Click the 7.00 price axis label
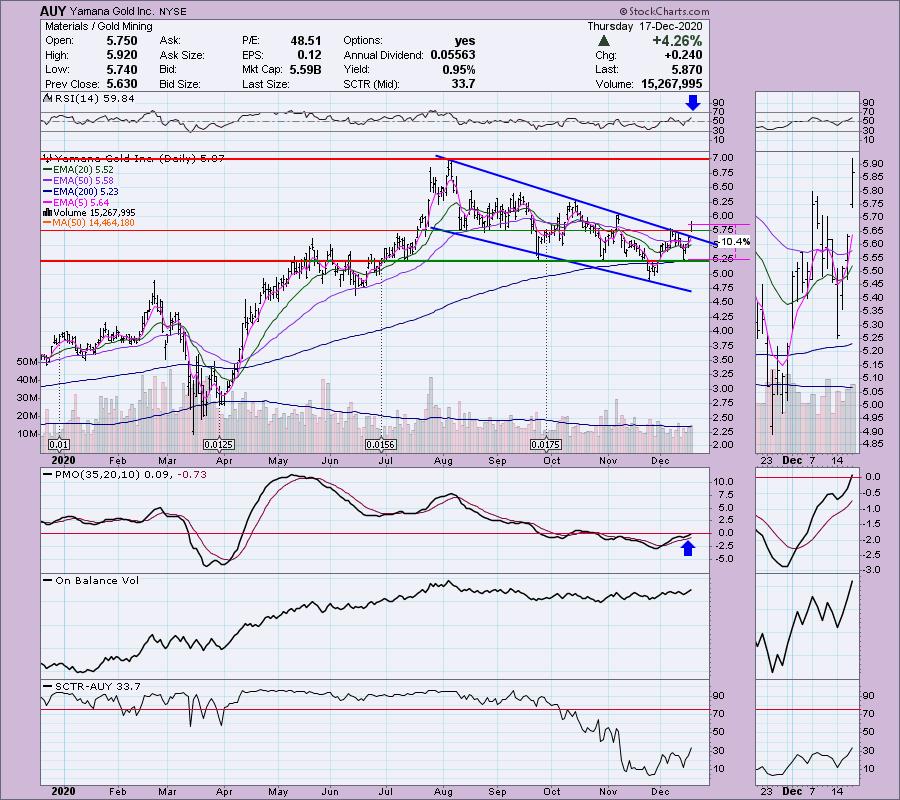This screenshot has width=900, height=800. pos(723,158)
